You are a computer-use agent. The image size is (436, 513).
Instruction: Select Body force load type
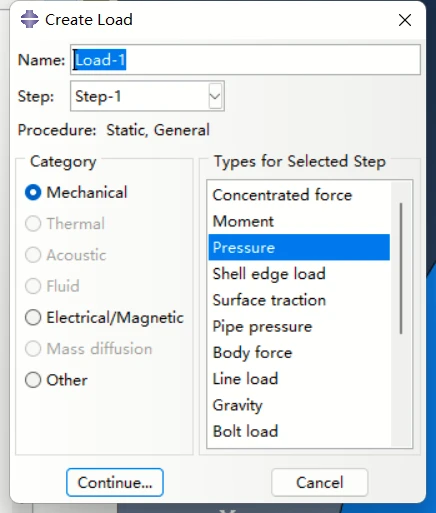(299, 353)
